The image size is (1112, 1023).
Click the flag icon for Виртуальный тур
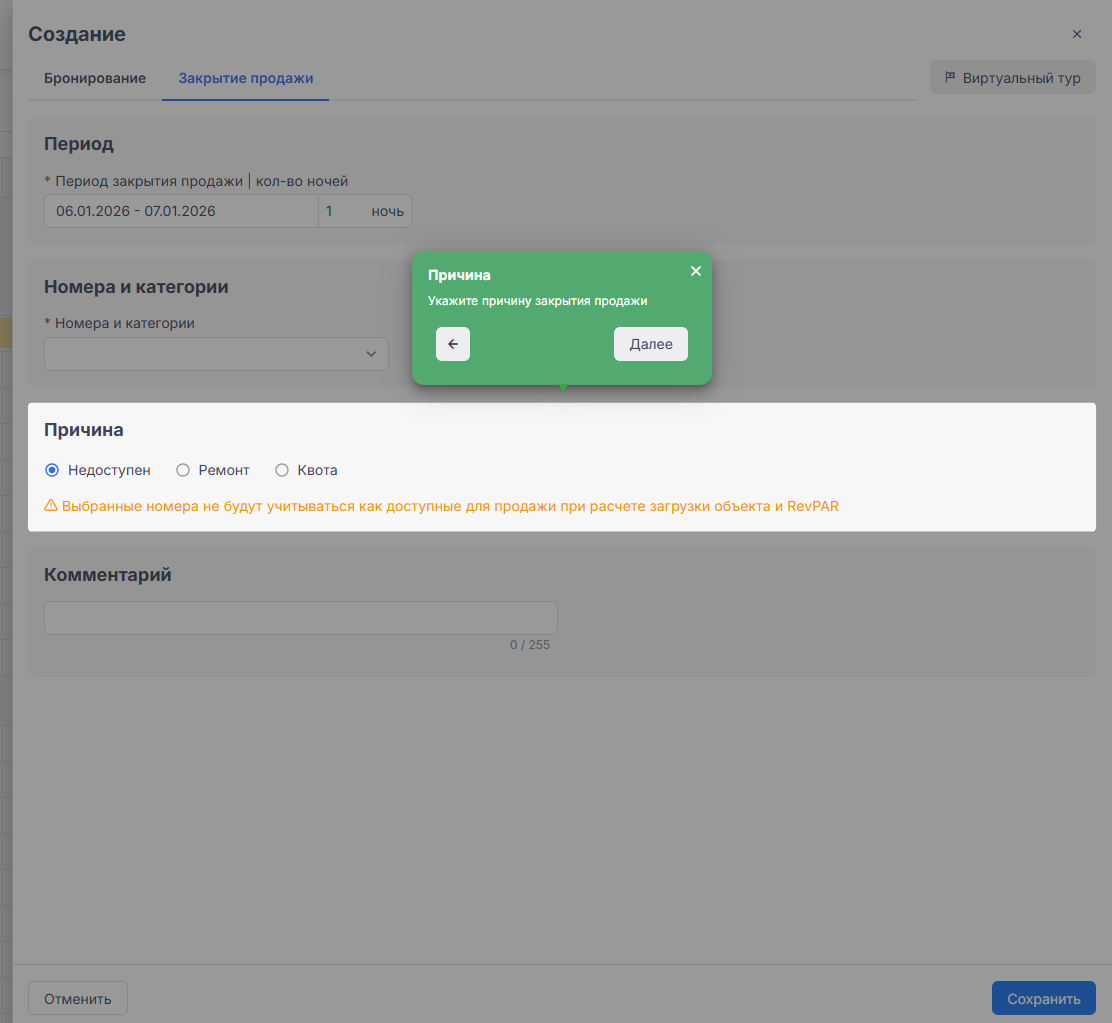(x=950, y=77)
